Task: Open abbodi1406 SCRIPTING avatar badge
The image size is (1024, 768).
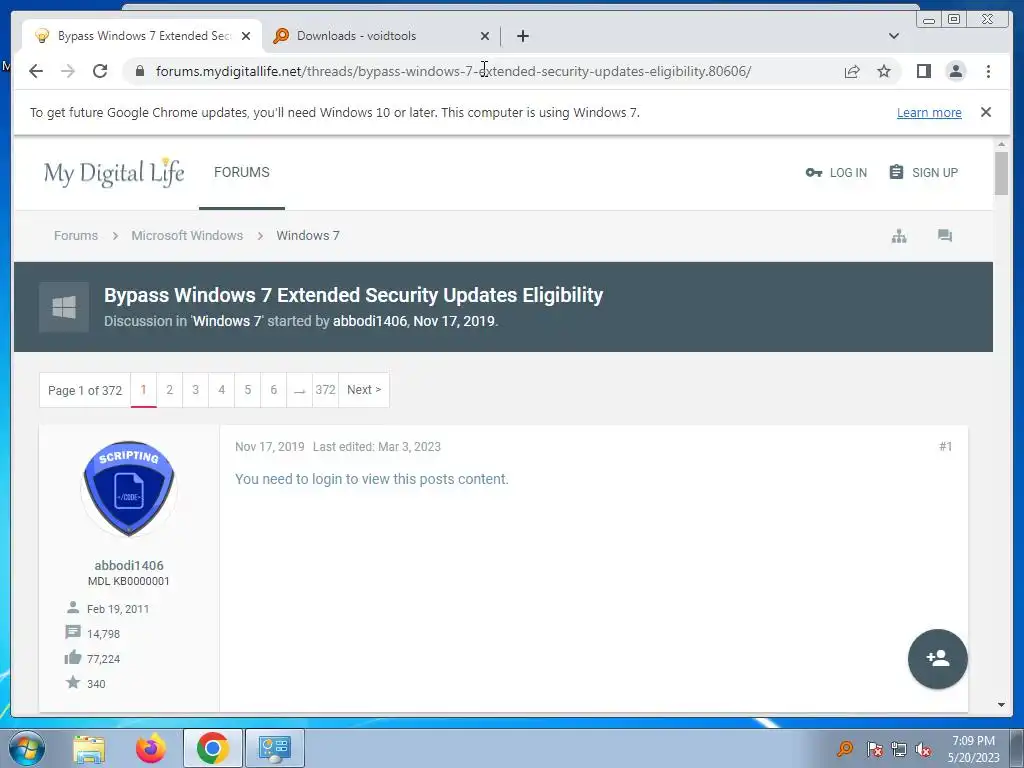Action: click(x=129, y=488)
